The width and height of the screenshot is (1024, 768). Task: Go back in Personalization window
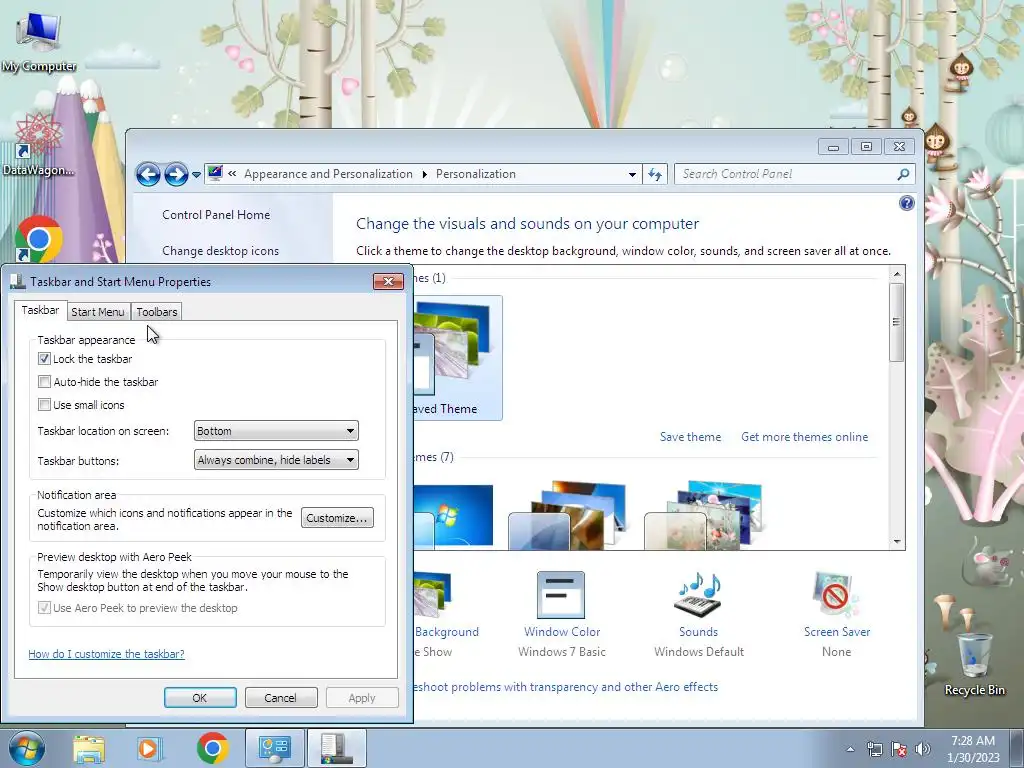148,174
